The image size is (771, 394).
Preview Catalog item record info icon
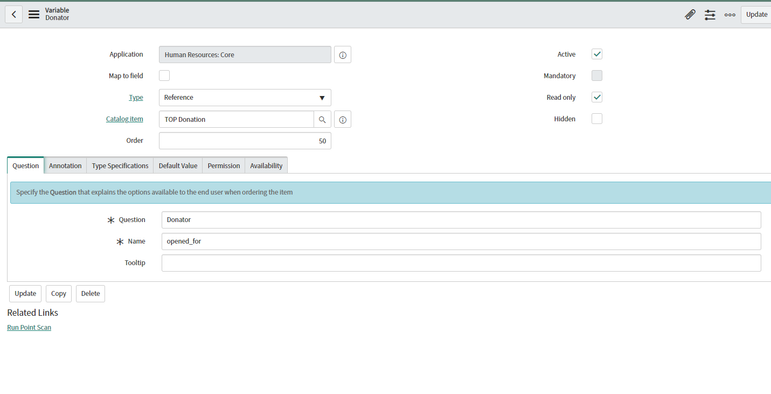click(343, 119)
